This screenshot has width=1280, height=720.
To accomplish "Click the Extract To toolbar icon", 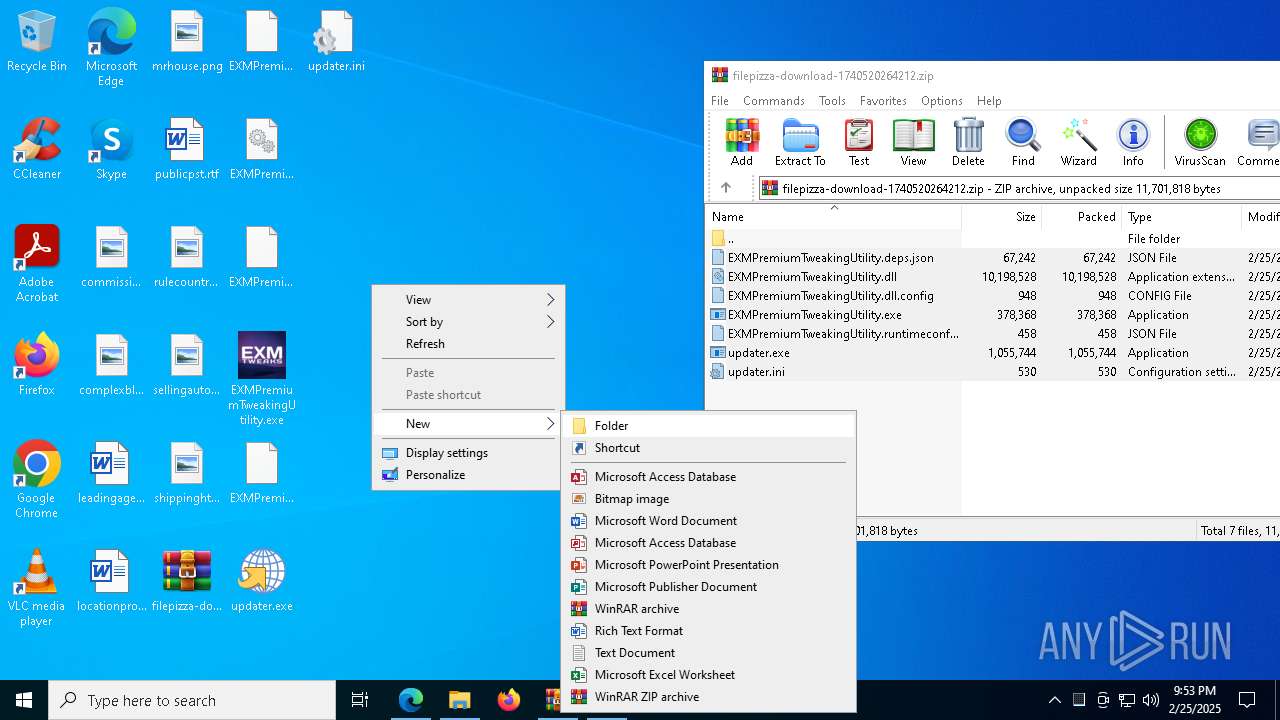I will click(x=800, y=142).
